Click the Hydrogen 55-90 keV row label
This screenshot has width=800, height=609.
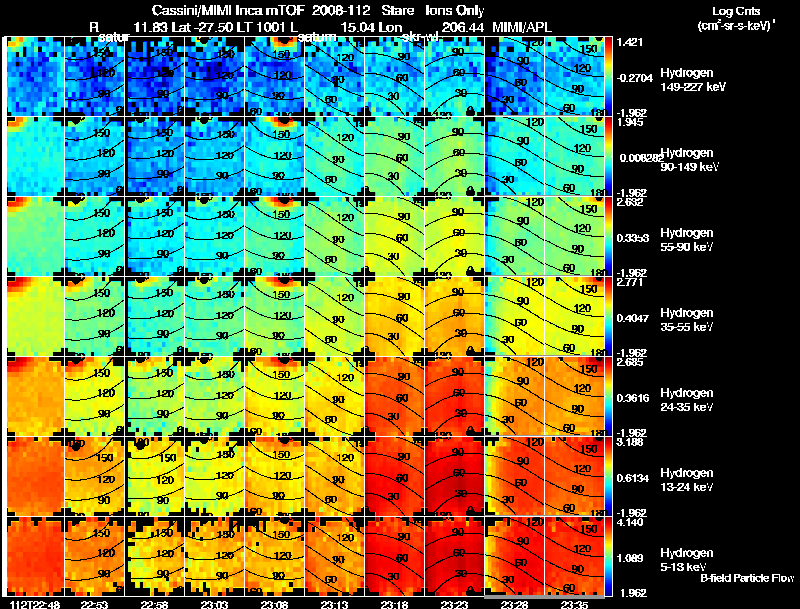pyautogui.click(x=686, y=240)
